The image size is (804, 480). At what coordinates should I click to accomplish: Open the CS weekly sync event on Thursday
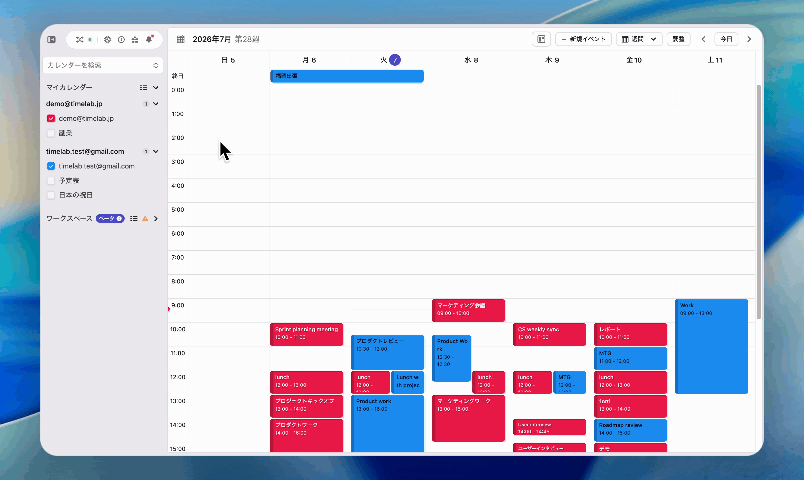549,334
